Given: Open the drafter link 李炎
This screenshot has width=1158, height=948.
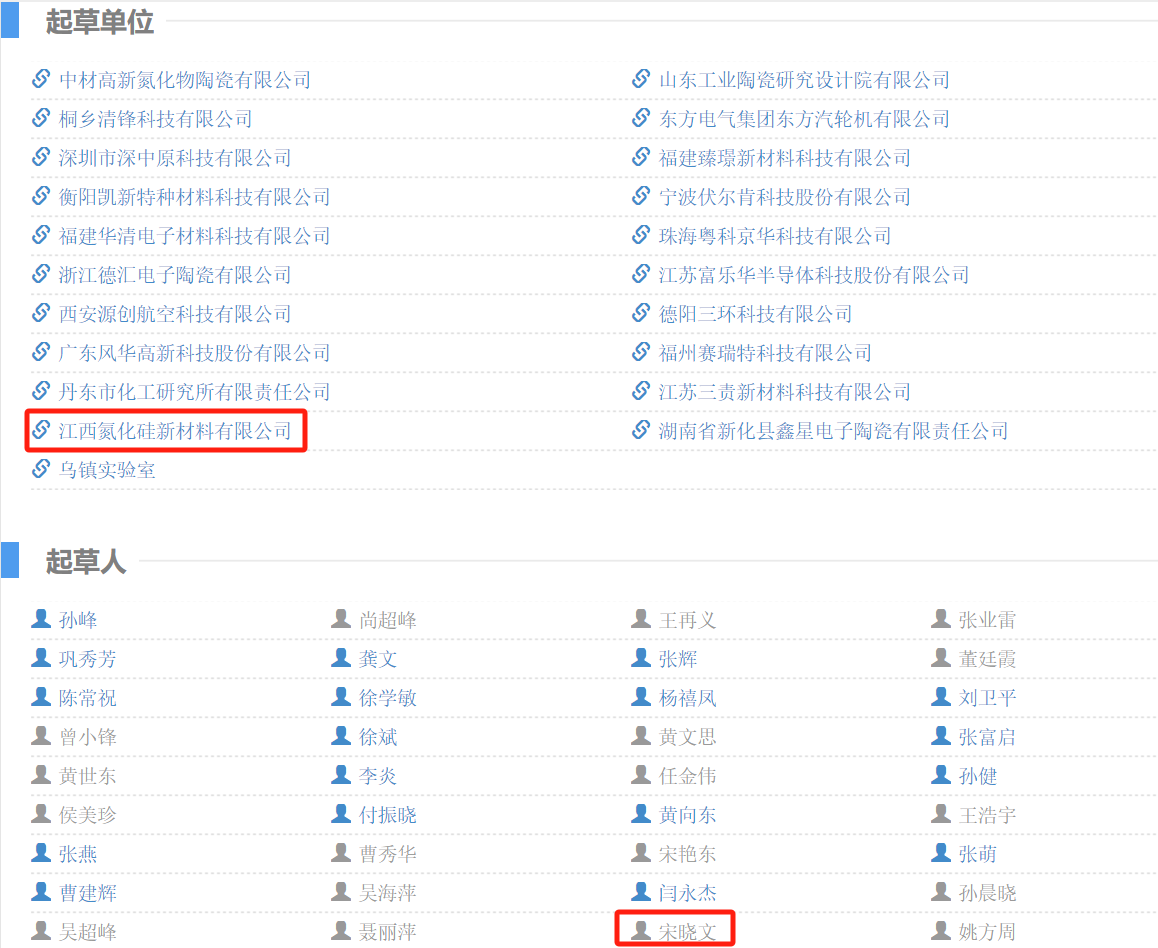Looking at the screenshot, I should tap(378, 776).
